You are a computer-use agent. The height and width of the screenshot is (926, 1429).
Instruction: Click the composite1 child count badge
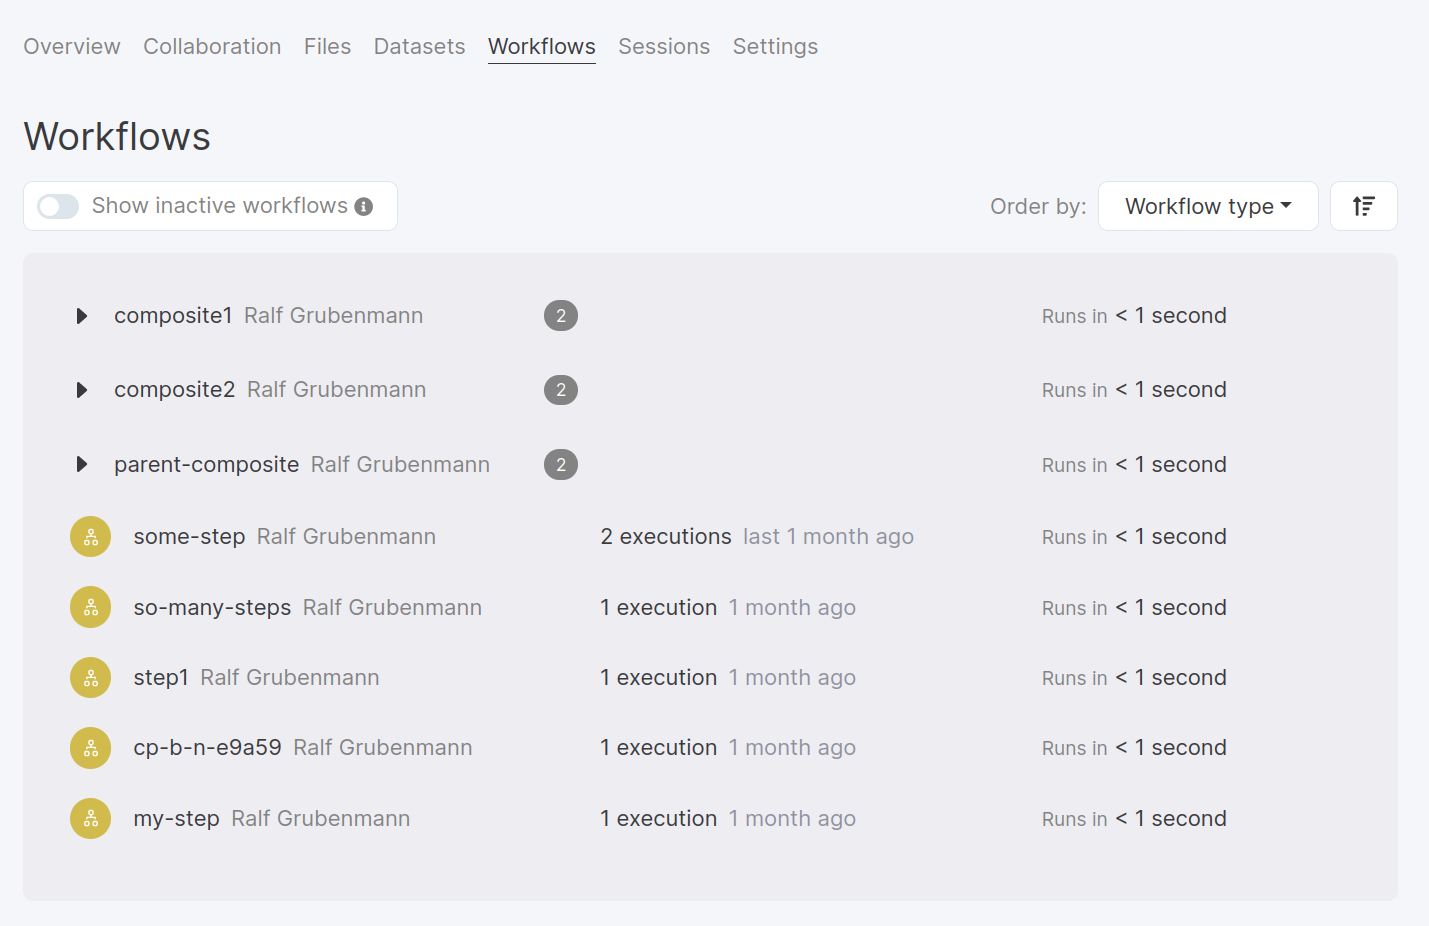561,316
